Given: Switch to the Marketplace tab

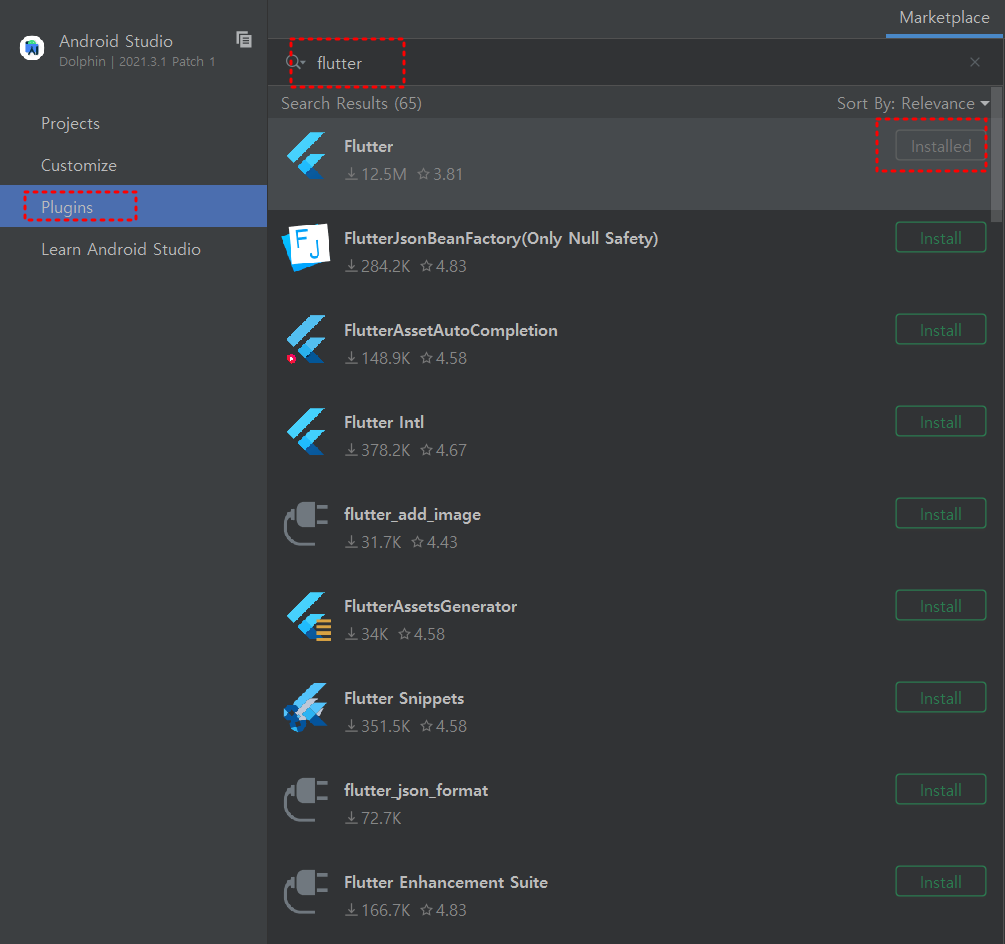Looking at the screenshot, I should pos(943,17).
